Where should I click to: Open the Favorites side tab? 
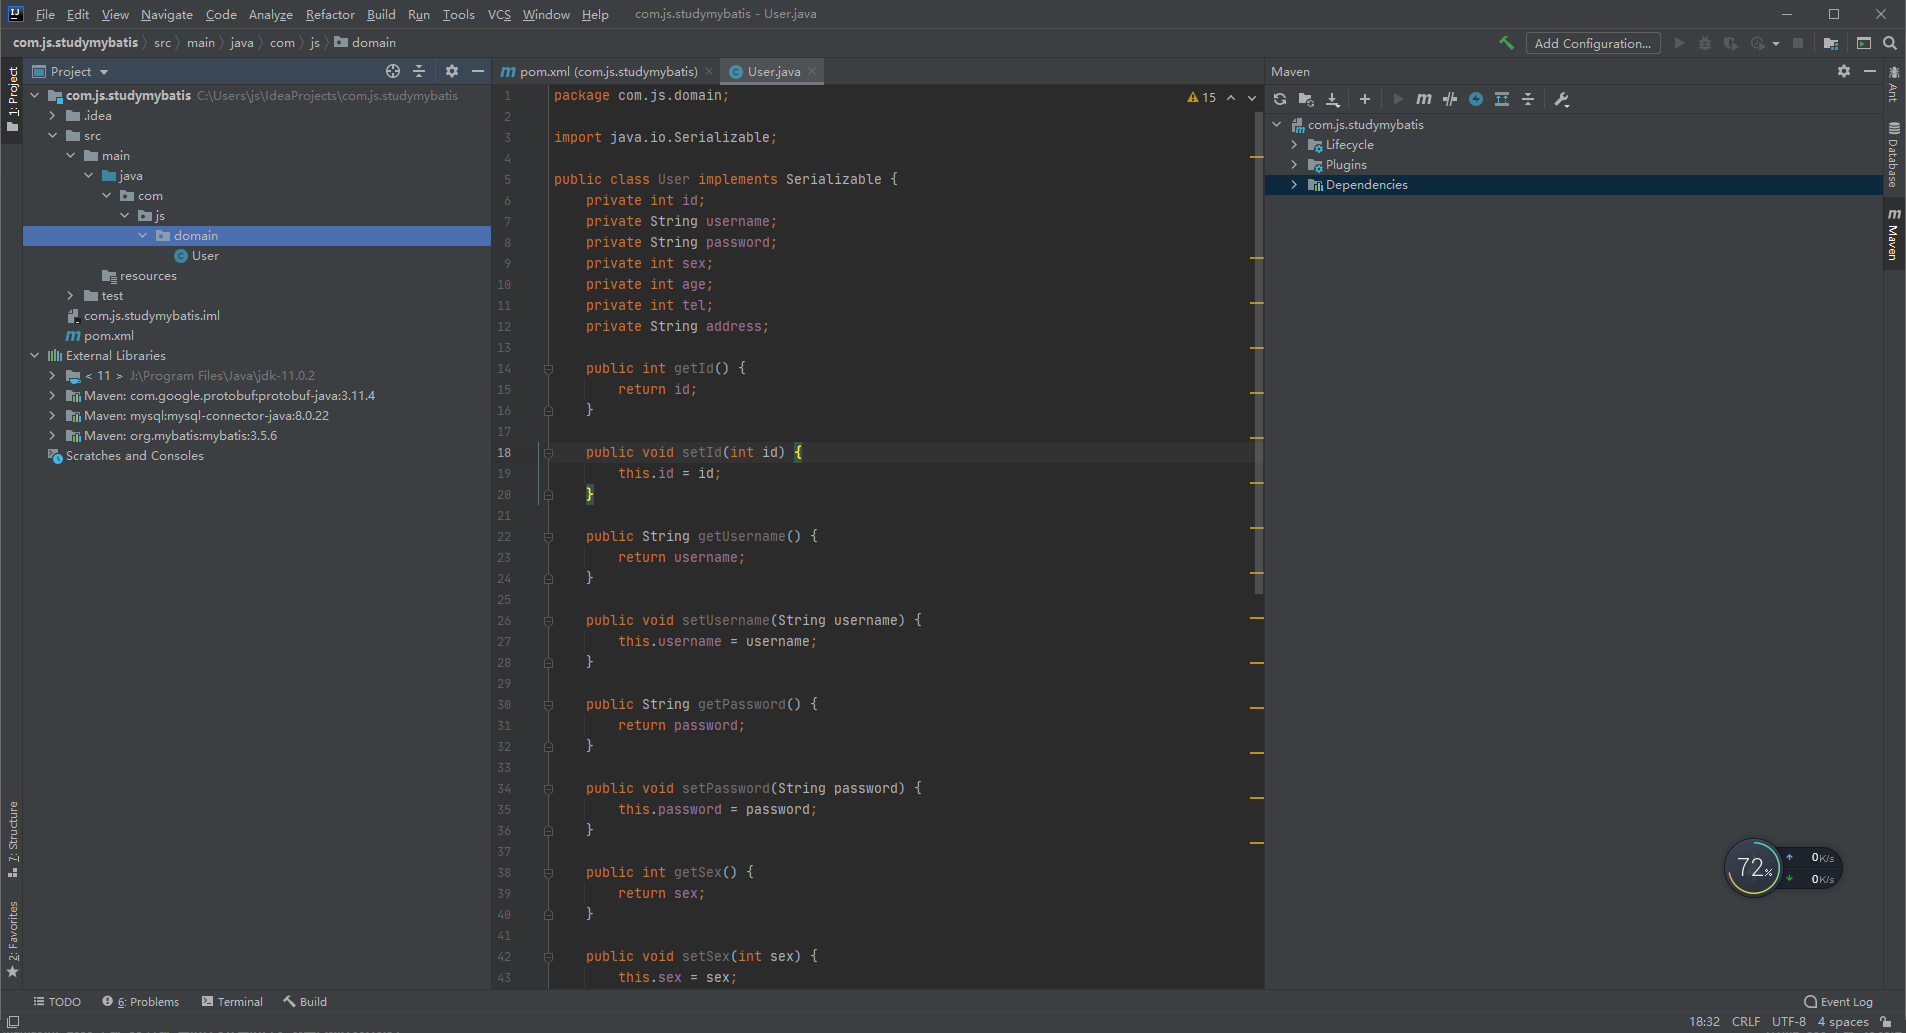[13, 939]
